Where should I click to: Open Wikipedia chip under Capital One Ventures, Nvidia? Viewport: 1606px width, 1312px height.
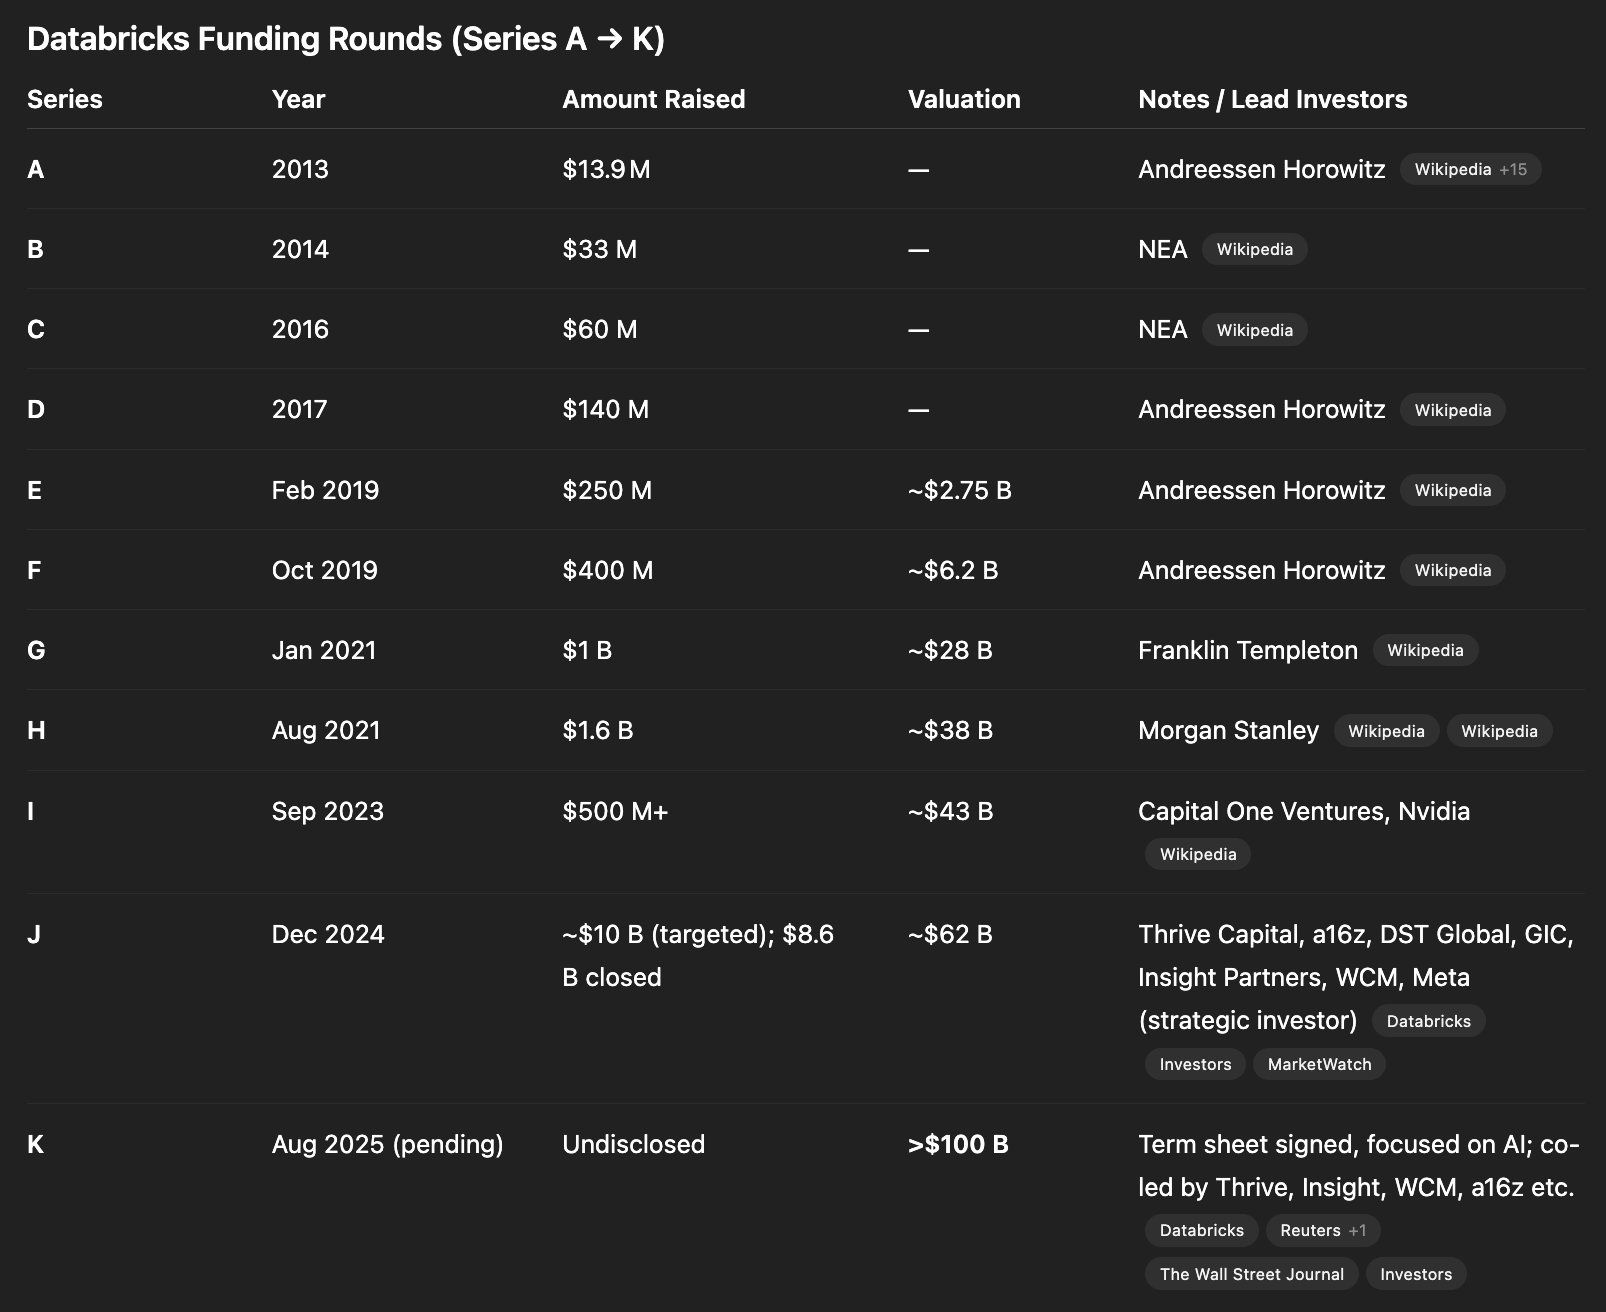point(1197,854)
